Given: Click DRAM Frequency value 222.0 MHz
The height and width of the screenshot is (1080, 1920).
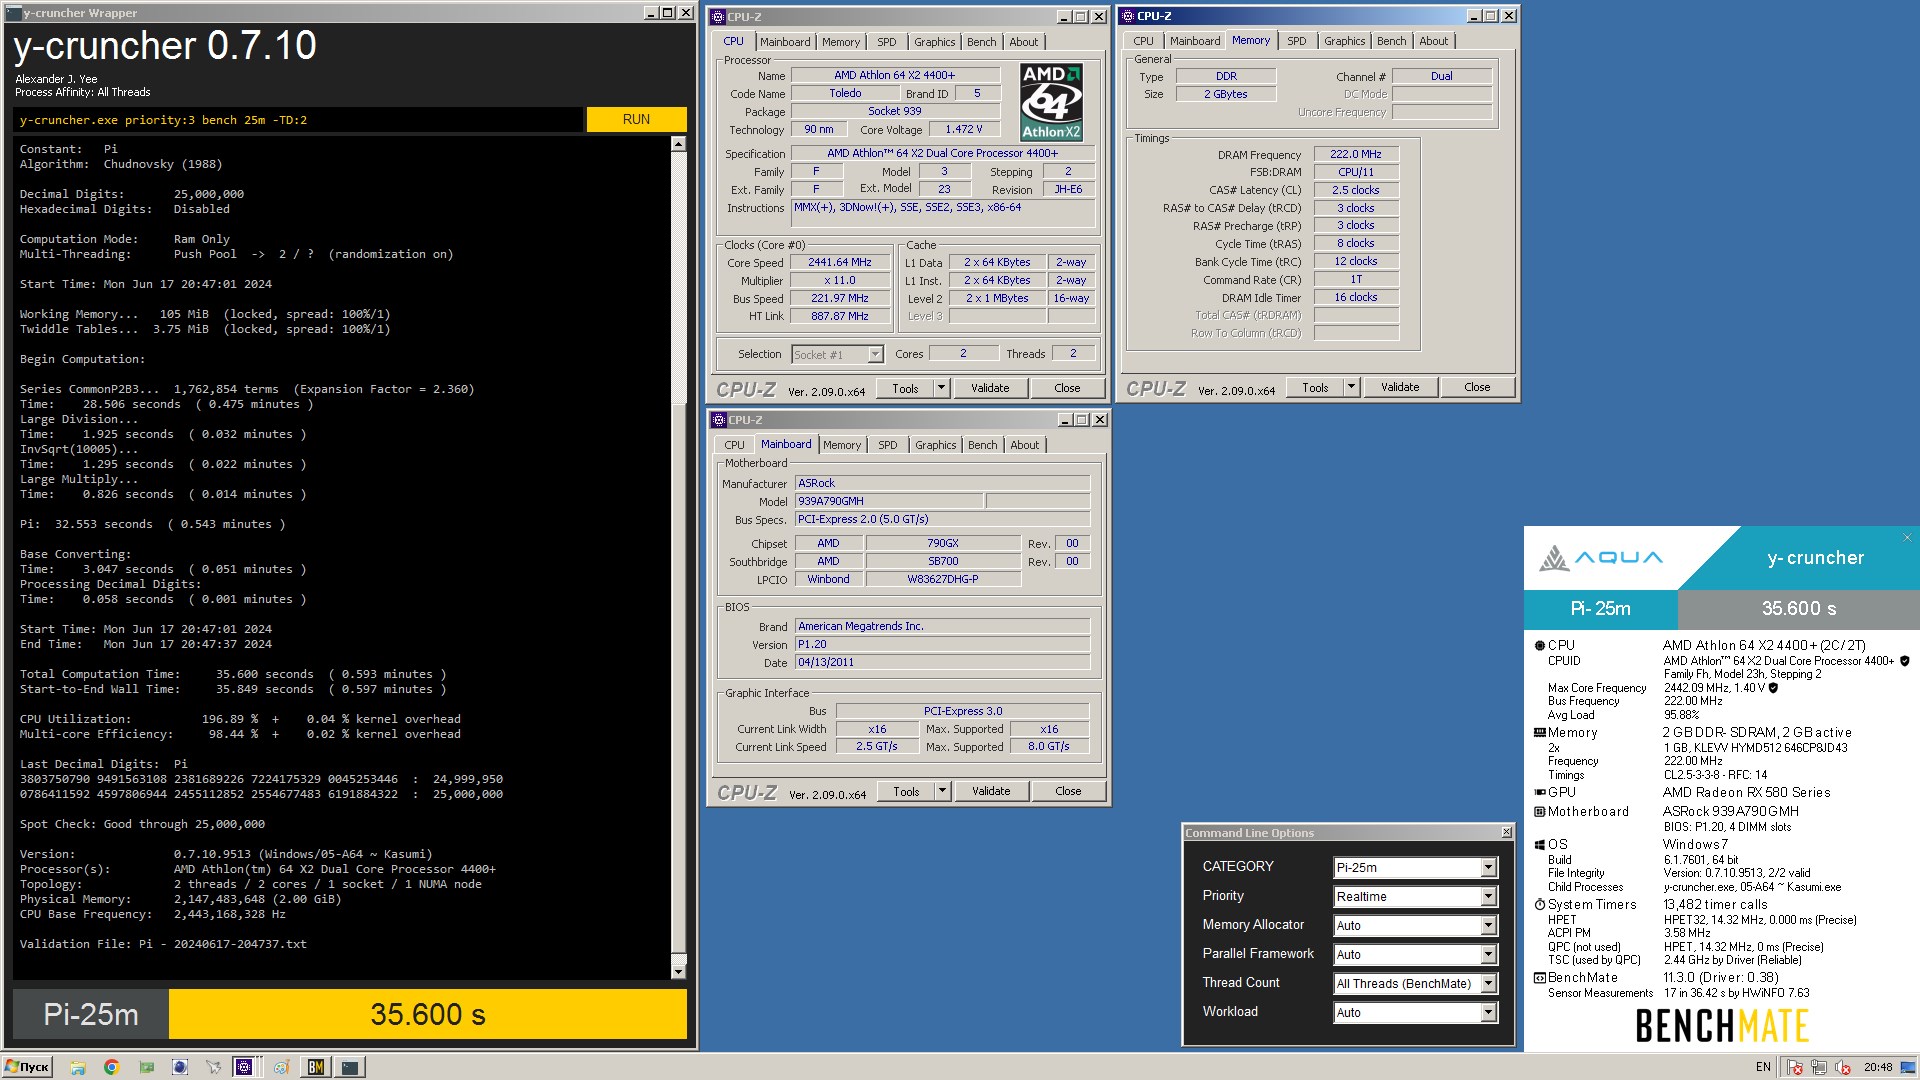Looking at the screenshot, I should 1355,154.
